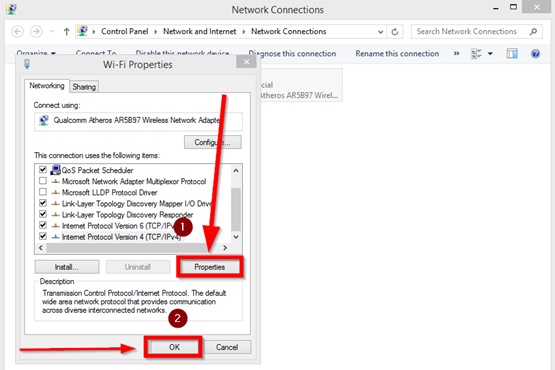Open Help question mark icon

point(536,53)
